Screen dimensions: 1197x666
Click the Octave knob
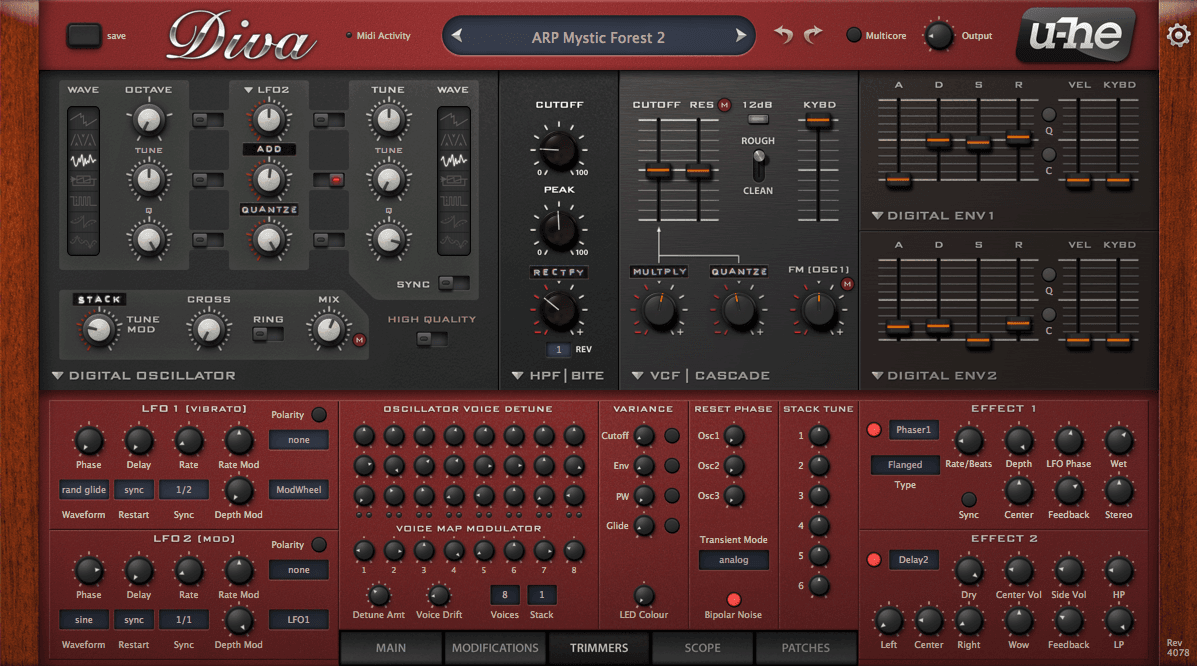tap(149, 120)
